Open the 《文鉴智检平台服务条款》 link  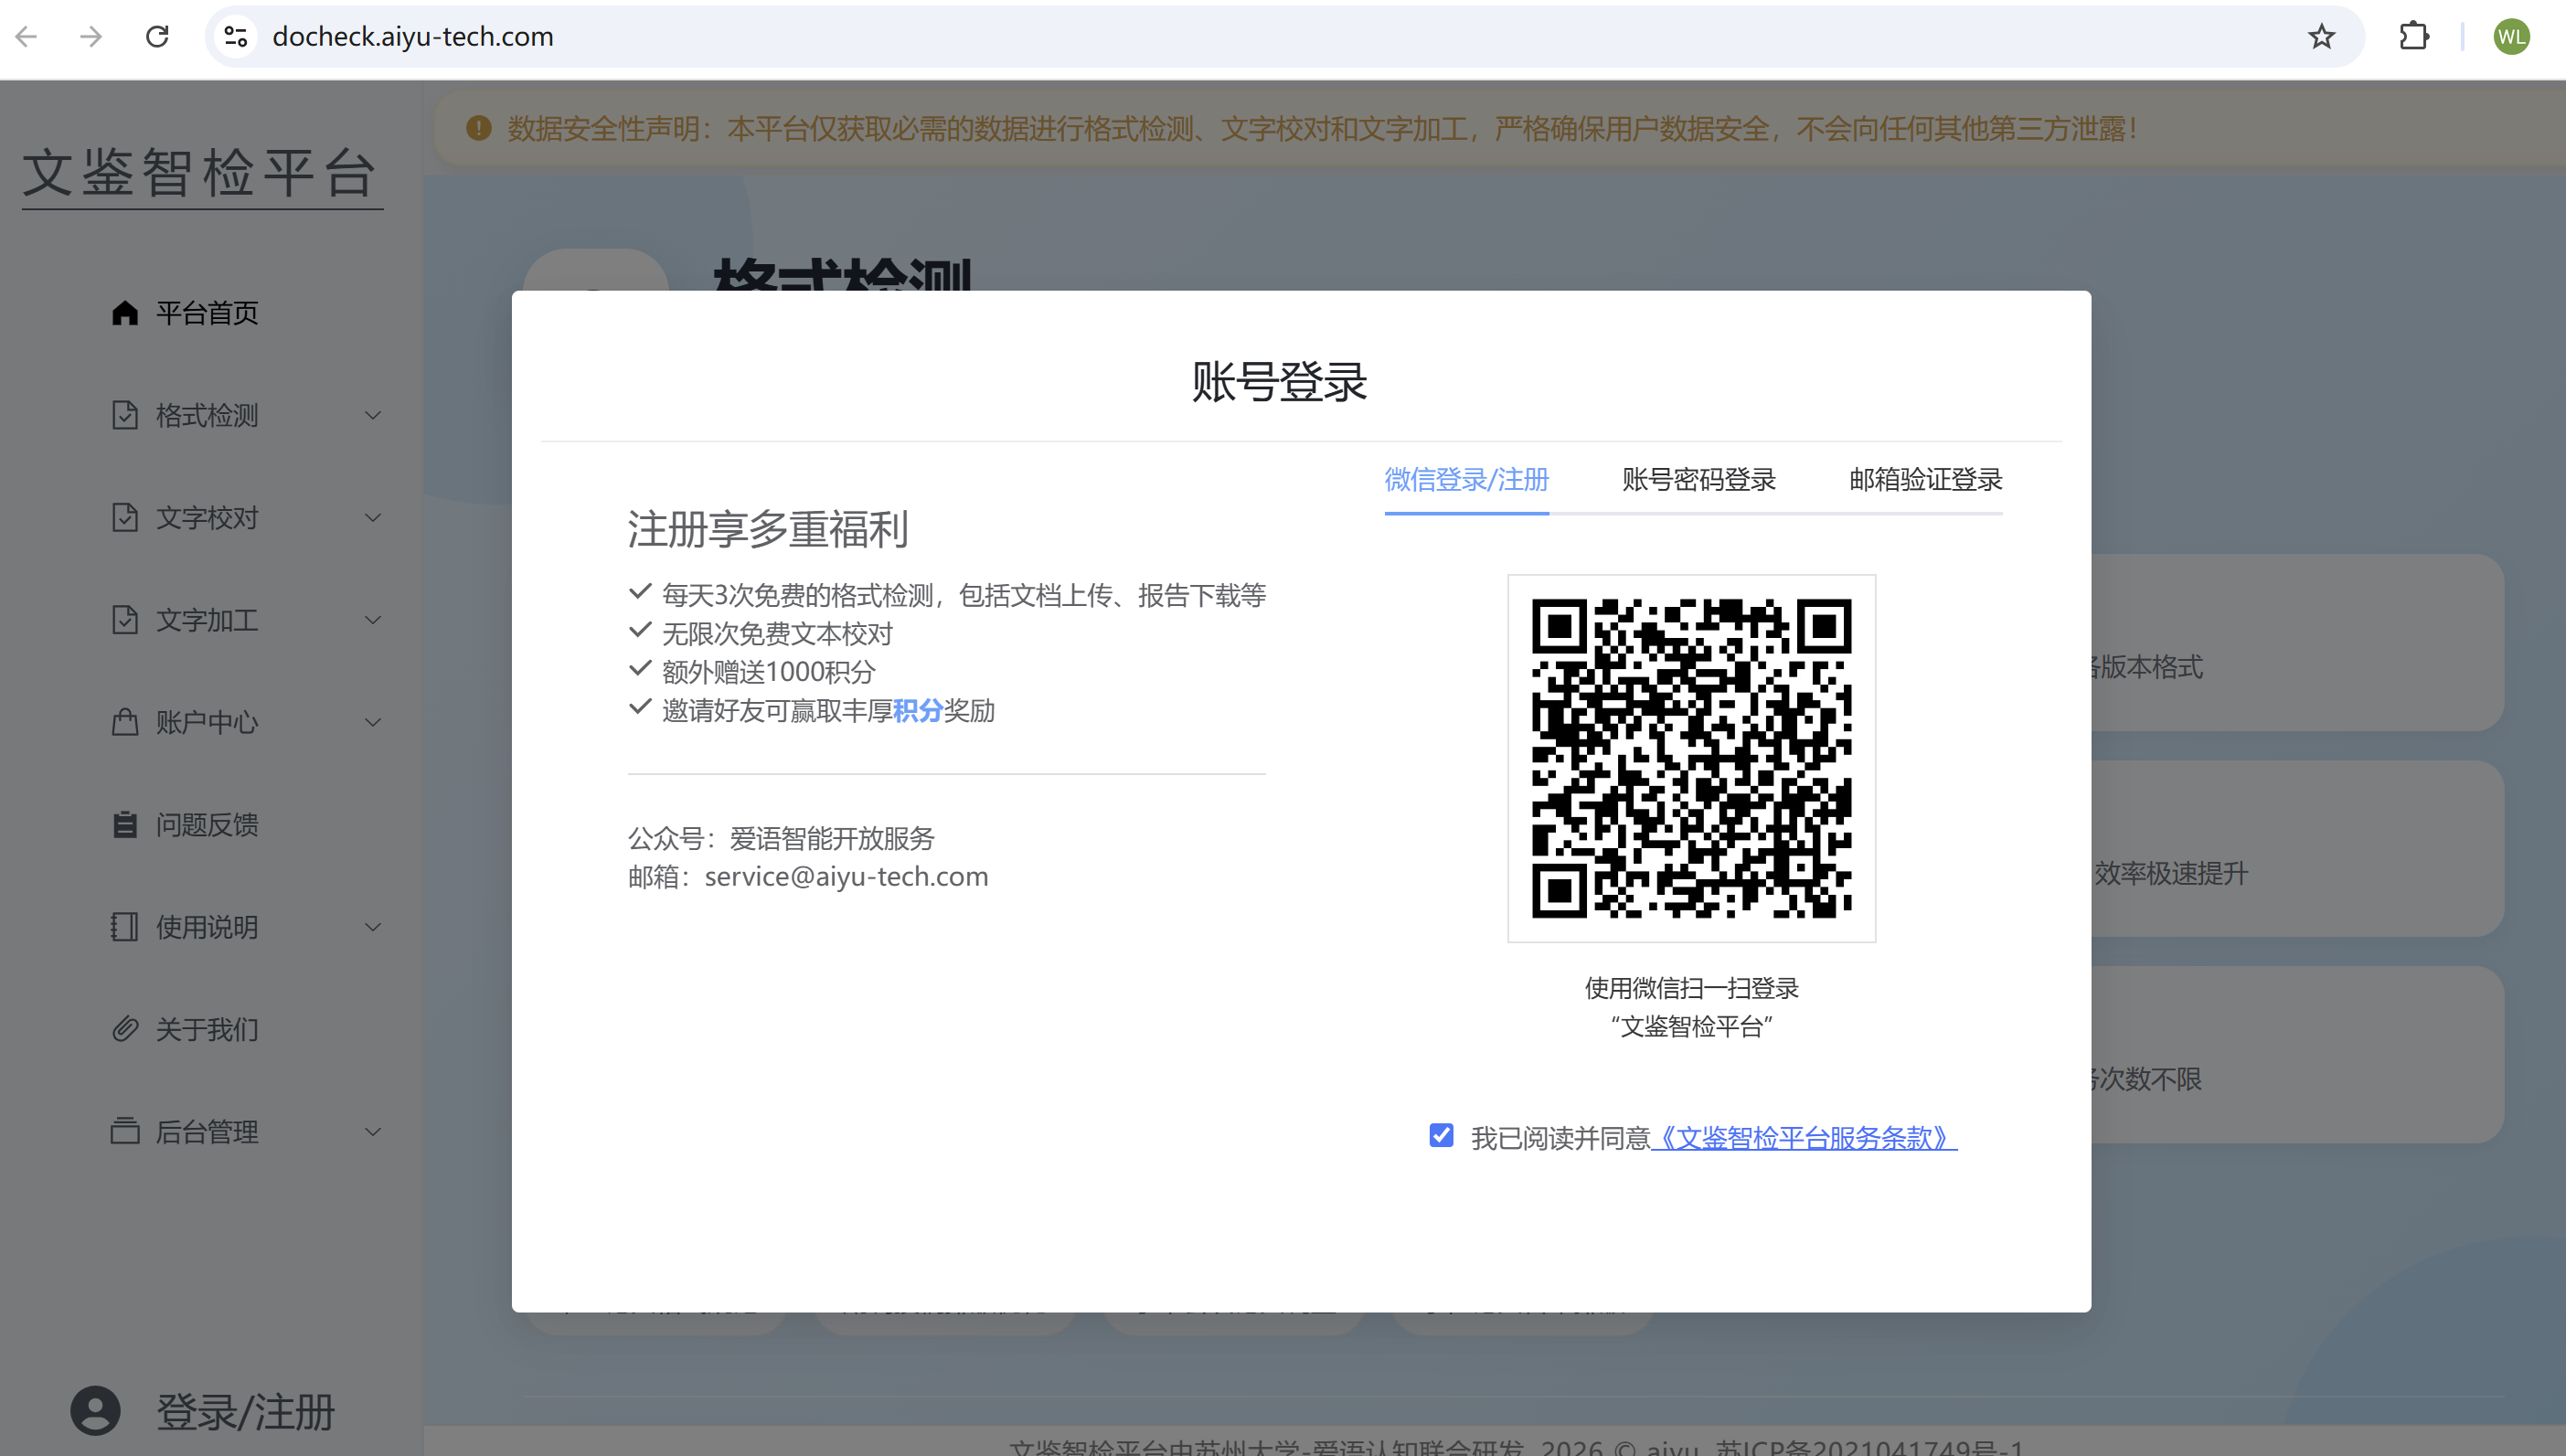(1804, 1138)
